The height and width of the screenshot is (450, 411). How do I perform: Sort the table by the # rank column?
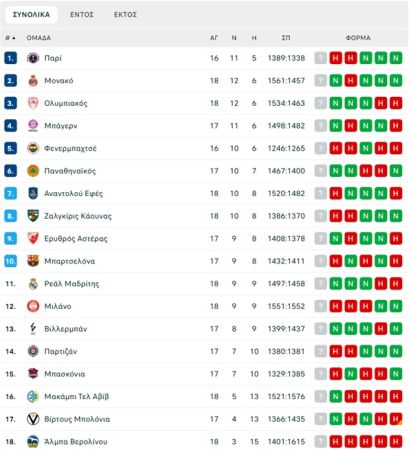(10, 38)
